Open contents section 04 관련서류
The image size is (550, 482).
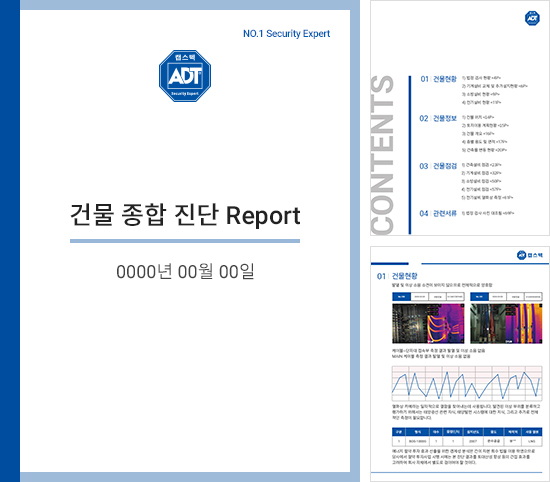(438, 213)
